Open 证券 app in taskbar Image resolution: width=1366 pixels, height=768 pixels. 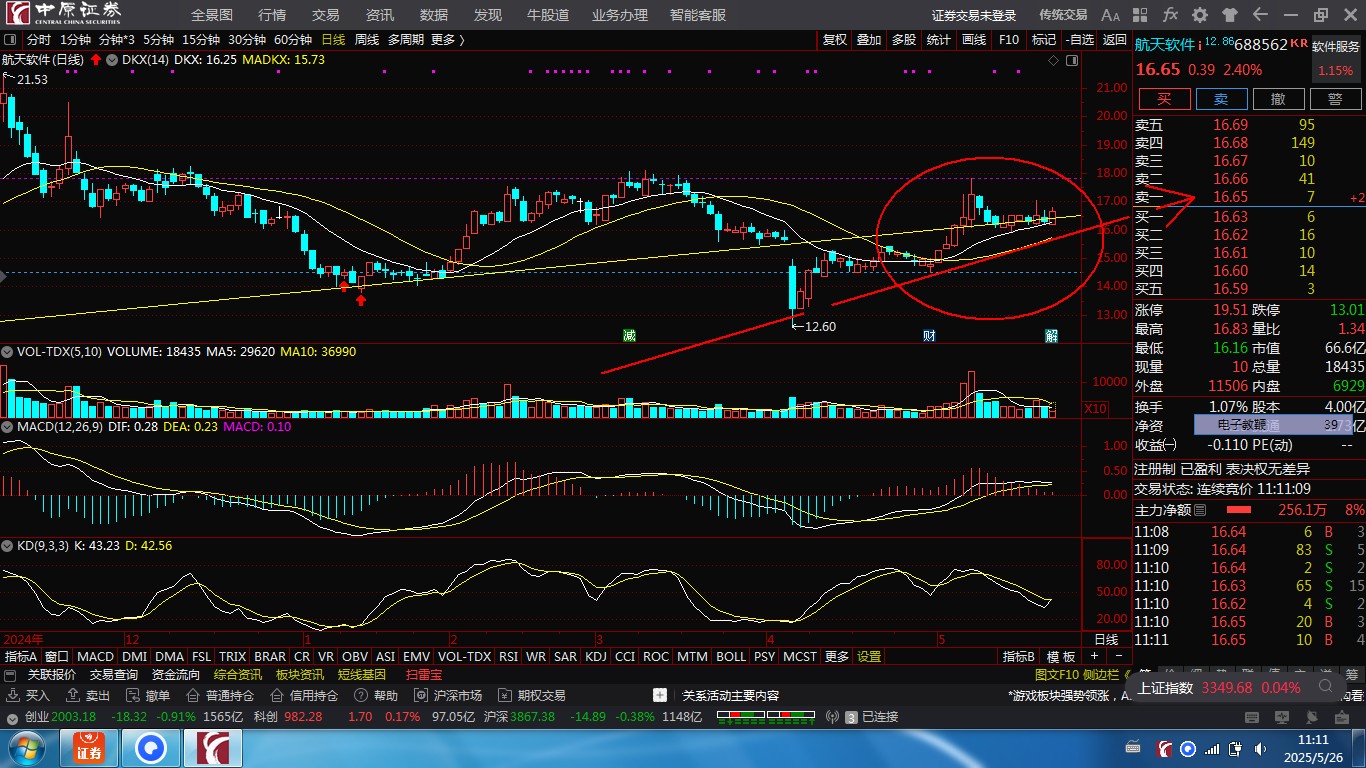(89, 749)
